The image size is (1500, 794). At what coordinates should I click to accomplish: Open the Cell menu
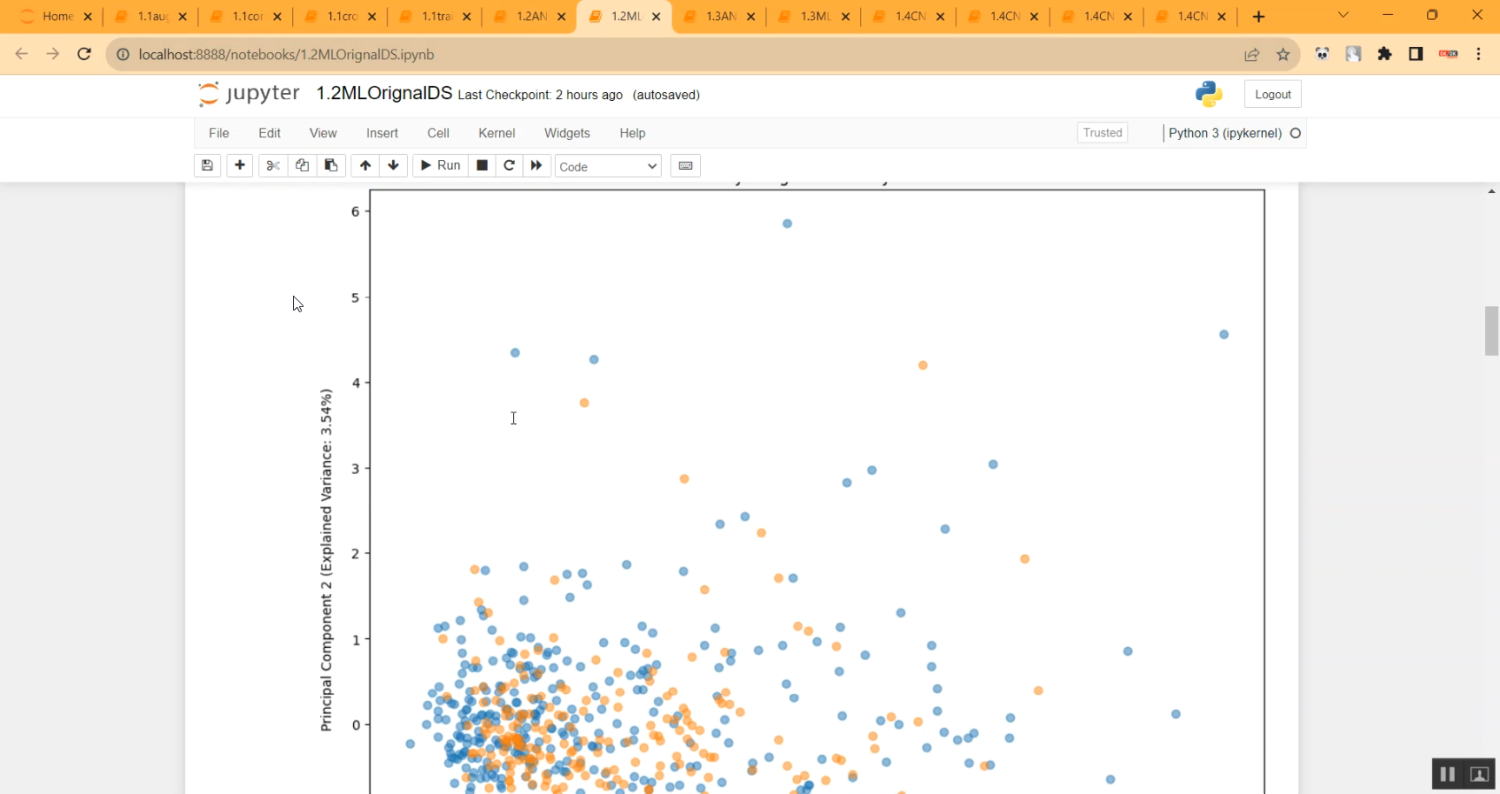pos(438,133)
